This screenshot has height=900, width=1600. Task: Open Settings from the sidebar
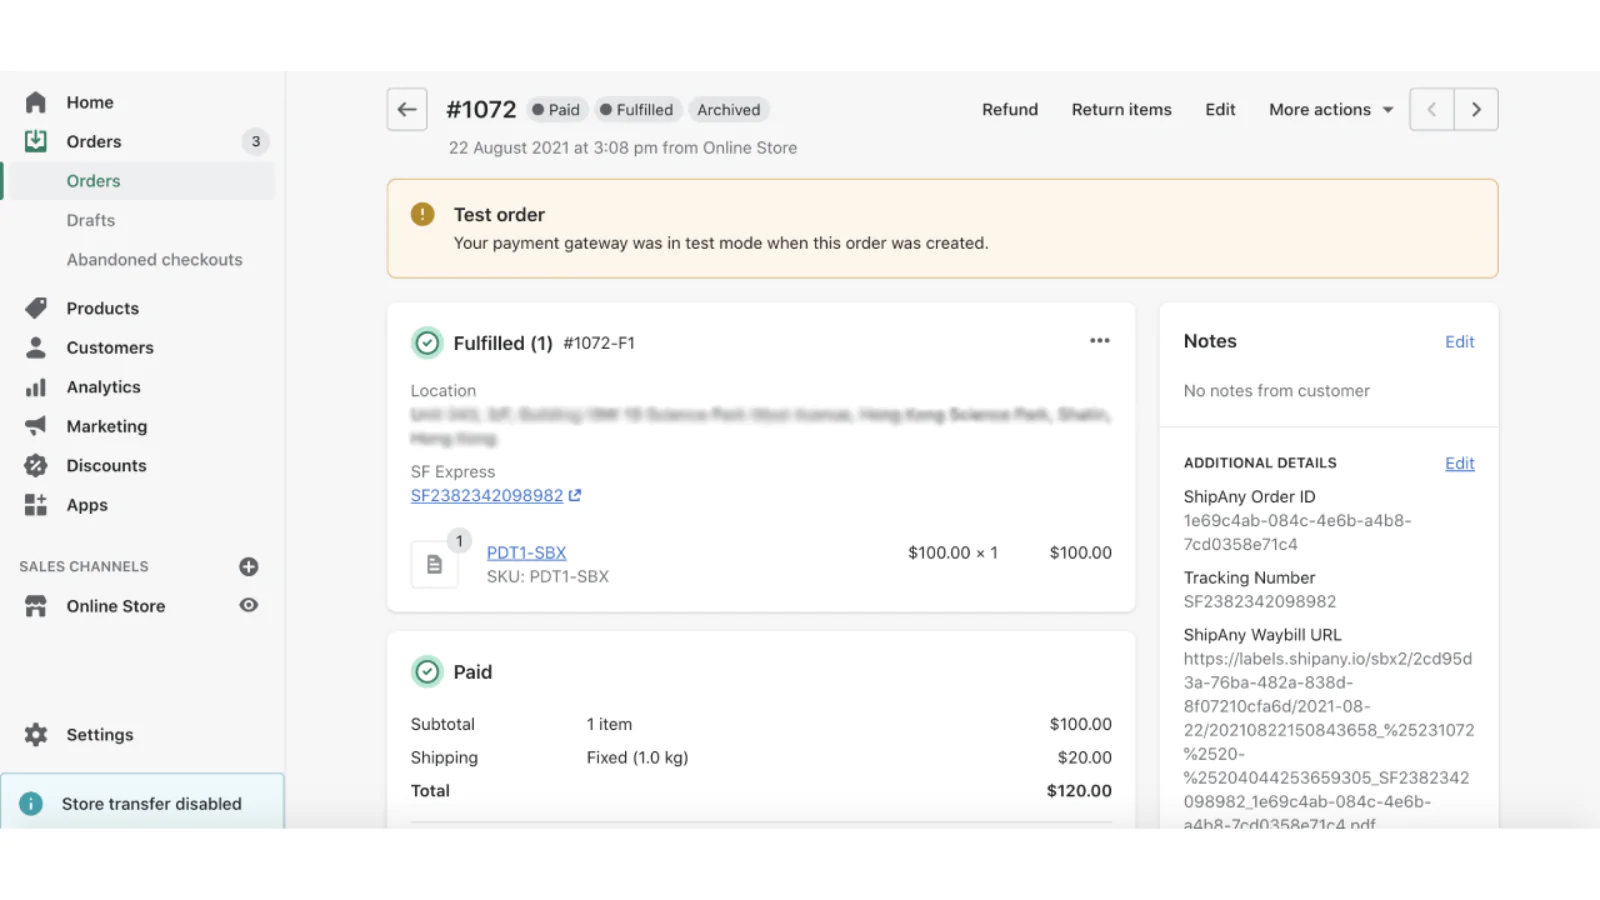[99, 734]
